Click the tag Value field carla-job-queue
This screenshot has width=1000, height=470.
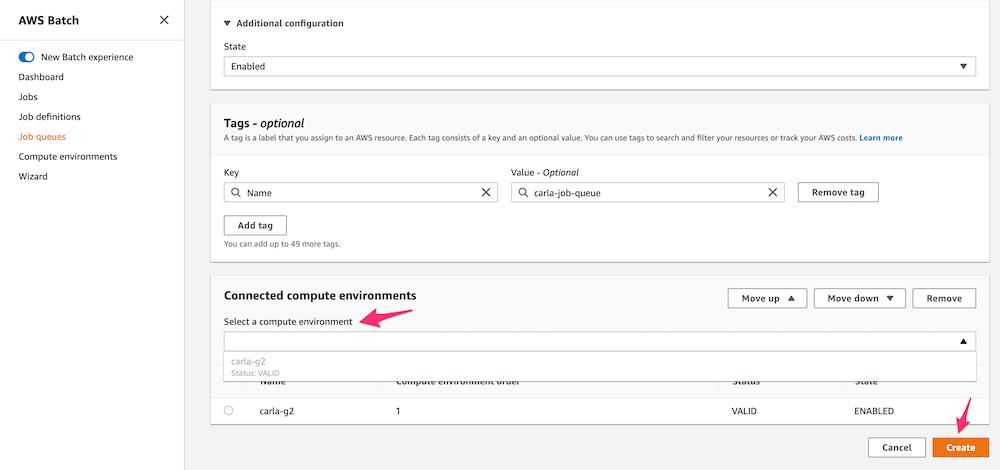(x=647, y=193)
